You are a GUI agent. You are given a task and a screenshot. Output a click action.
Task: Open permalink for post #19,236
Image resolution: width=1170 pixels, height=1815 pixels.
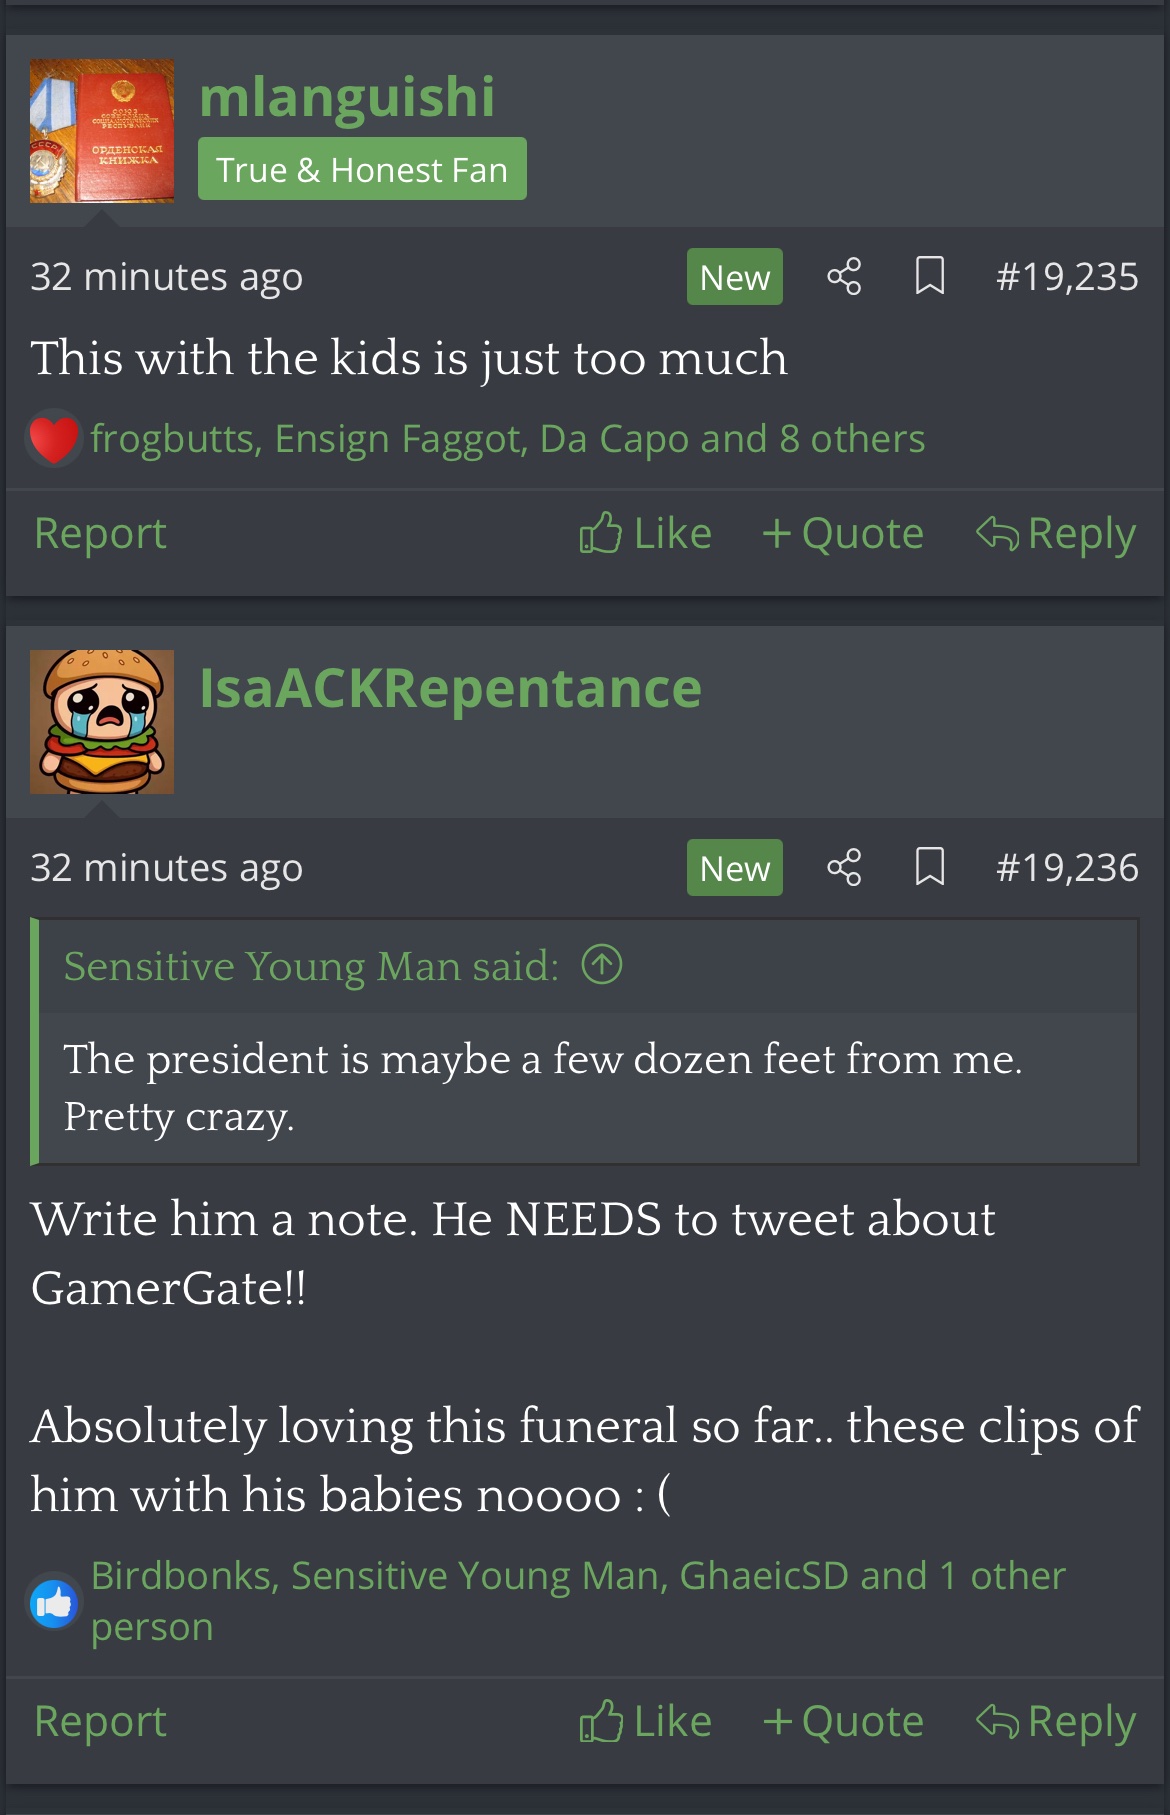1067,867
